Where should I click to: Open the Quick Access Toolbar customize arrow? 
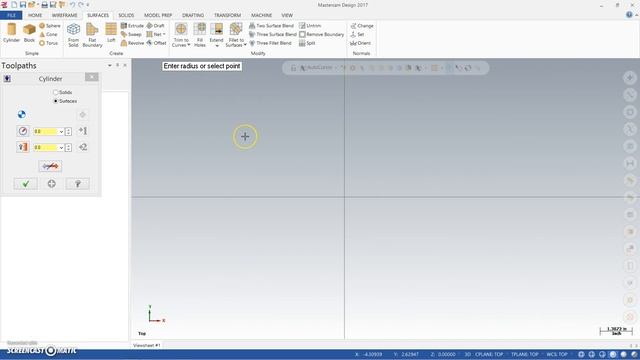tap(87, 5)
